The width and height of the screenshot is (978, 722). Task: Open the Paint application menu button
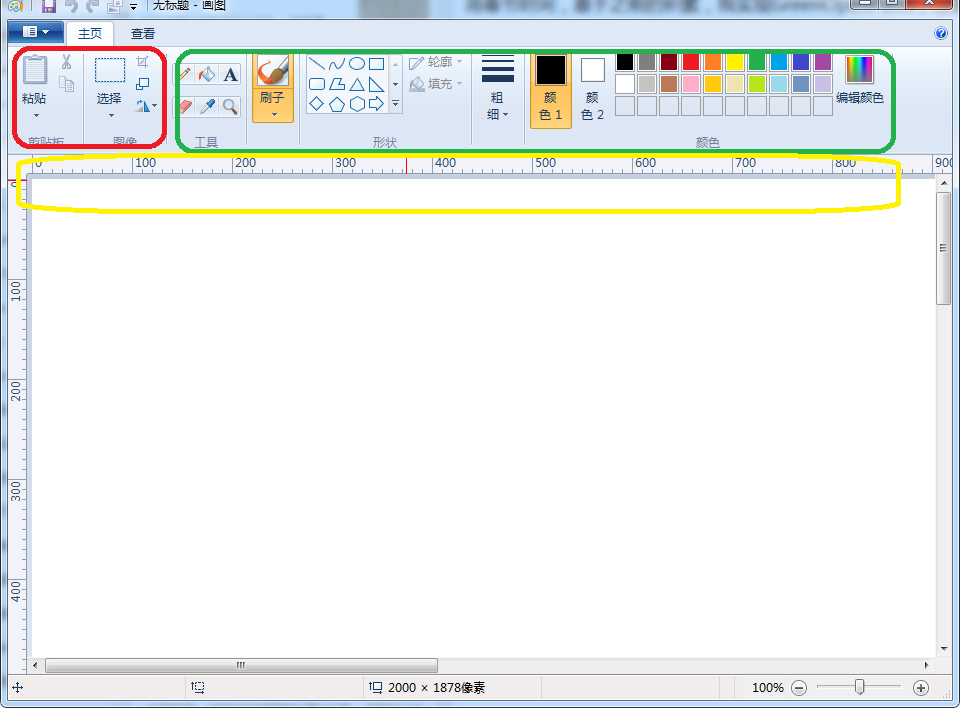[x=36, y=32]
